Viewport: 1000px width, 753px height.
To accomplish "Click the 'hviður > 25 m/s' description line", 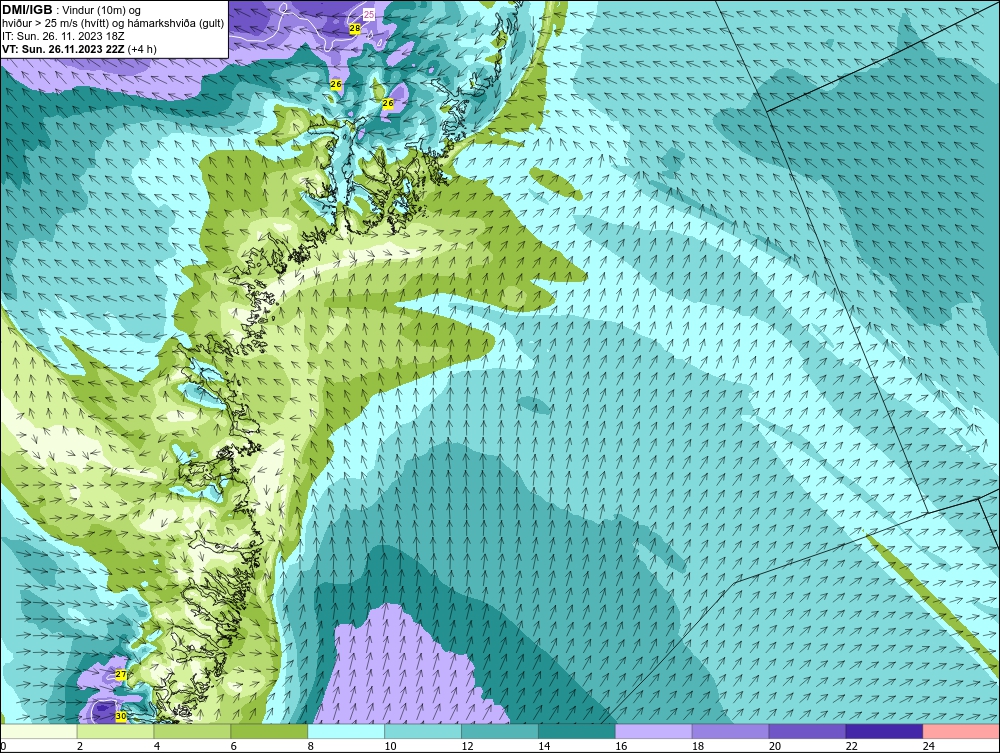I will point(113,24).
